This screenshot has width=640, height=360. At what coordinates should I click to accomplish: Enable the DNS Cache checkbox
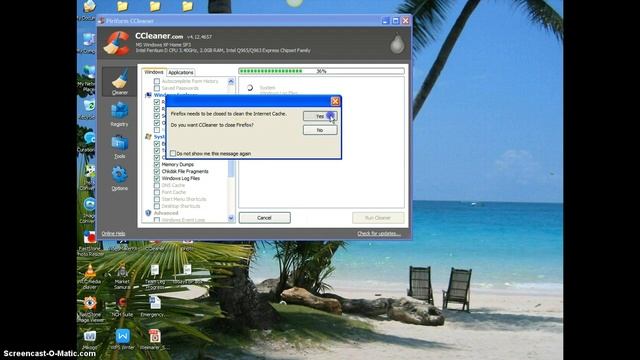tap(157, 185)
